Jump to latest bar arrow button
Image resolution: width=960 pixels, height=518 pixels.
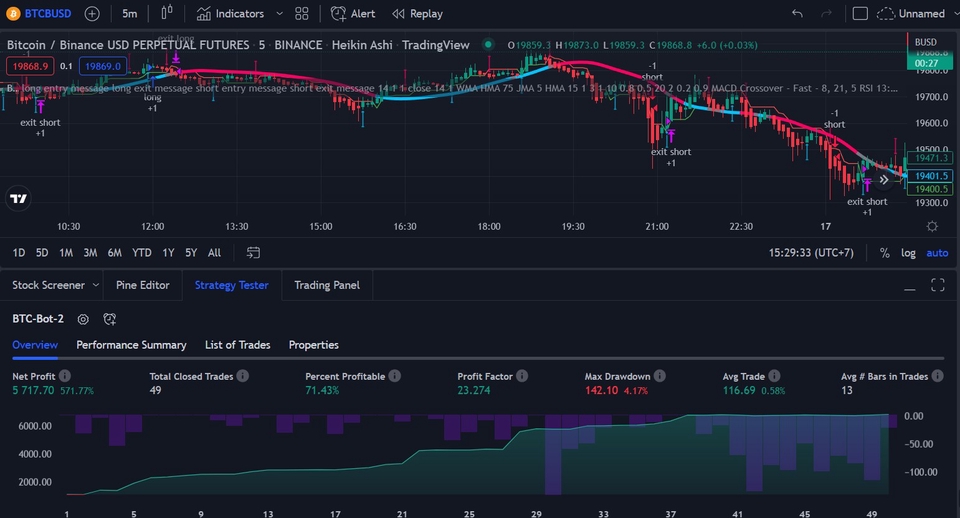(883, 179)
